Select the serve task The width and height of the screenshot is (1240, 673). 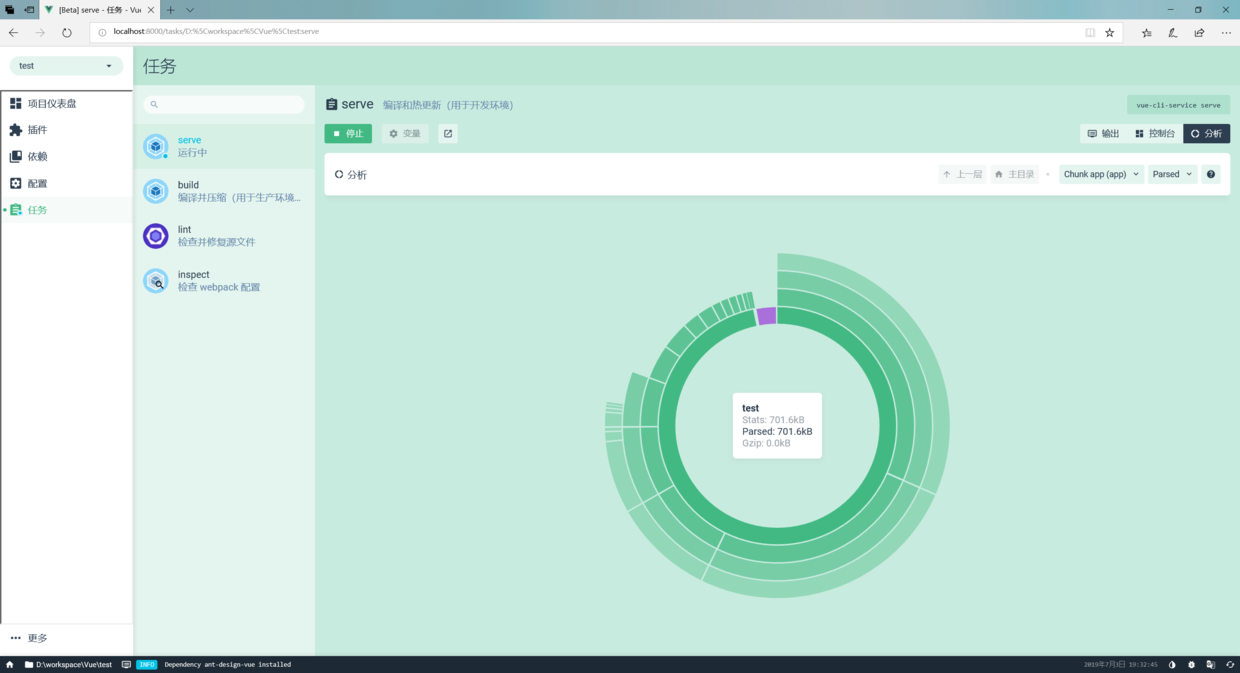224,146
